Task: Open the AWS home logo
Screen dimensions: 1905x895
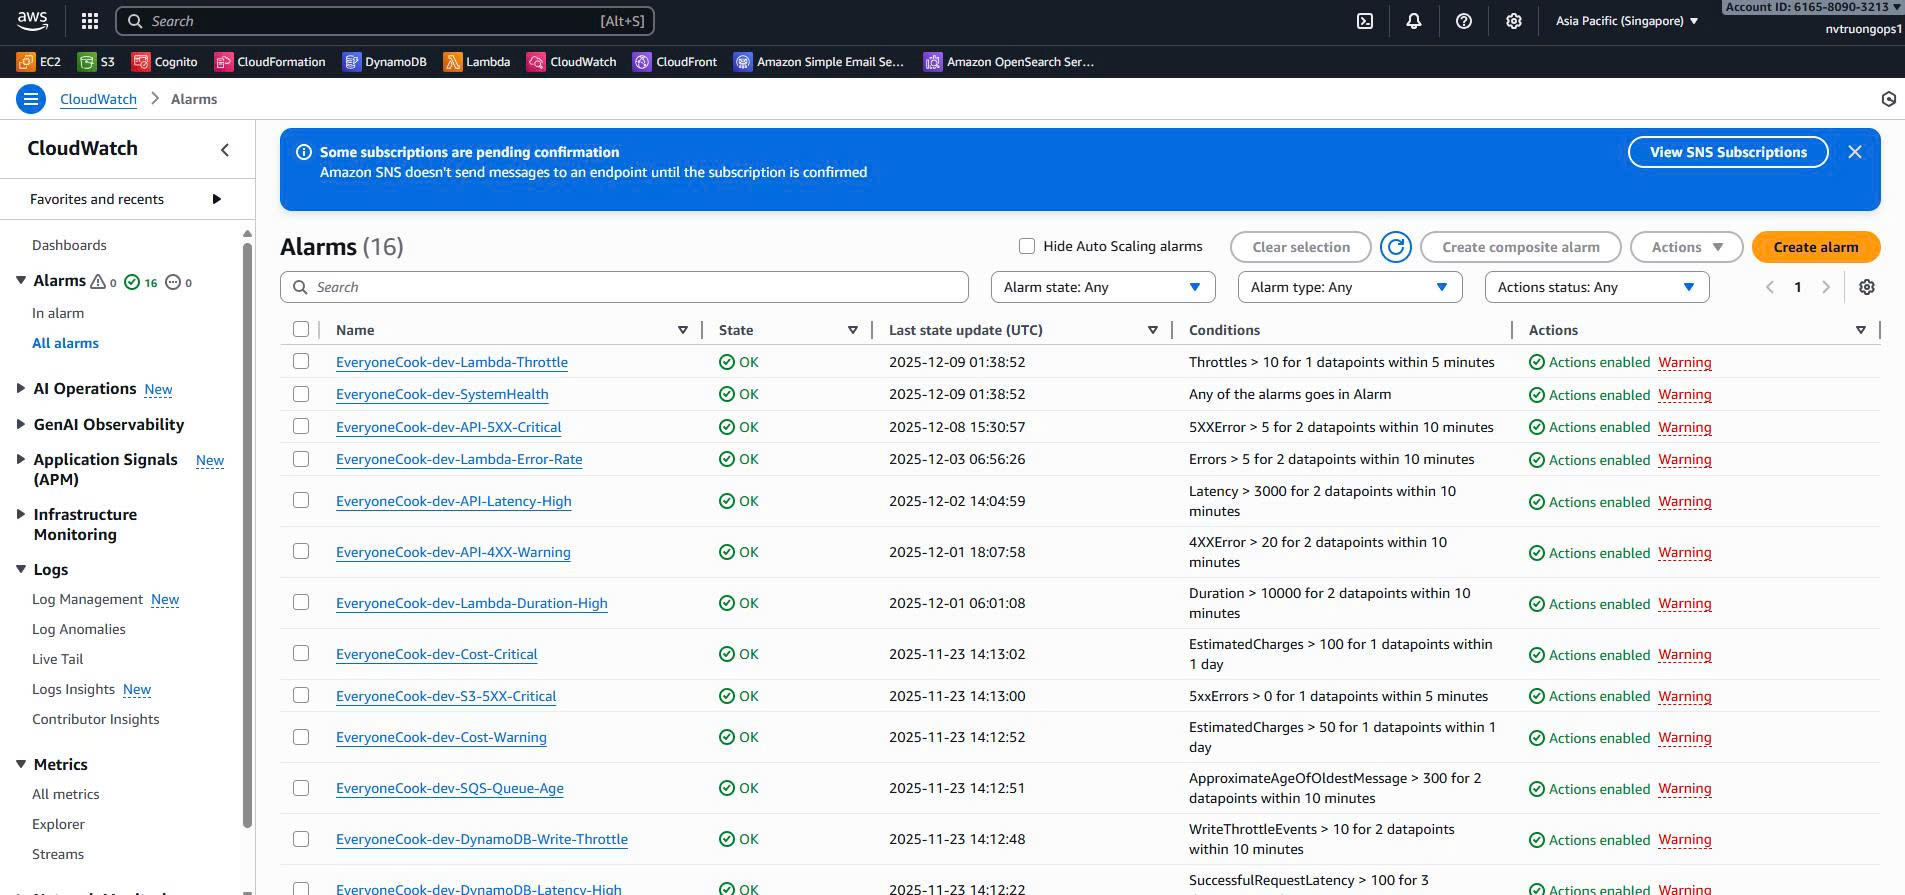Action: click(32, 20)
